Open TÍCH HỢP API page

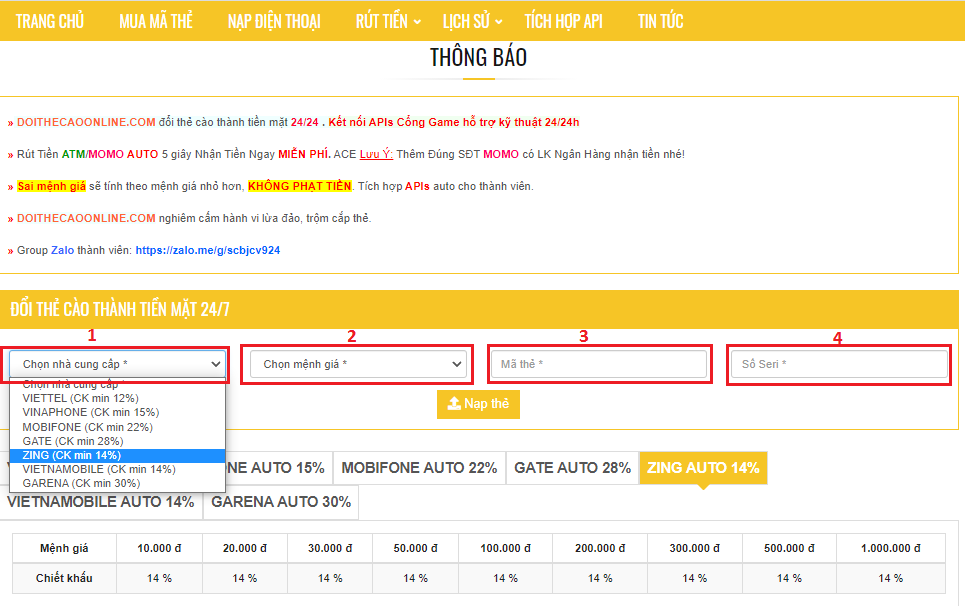[563, 21]
